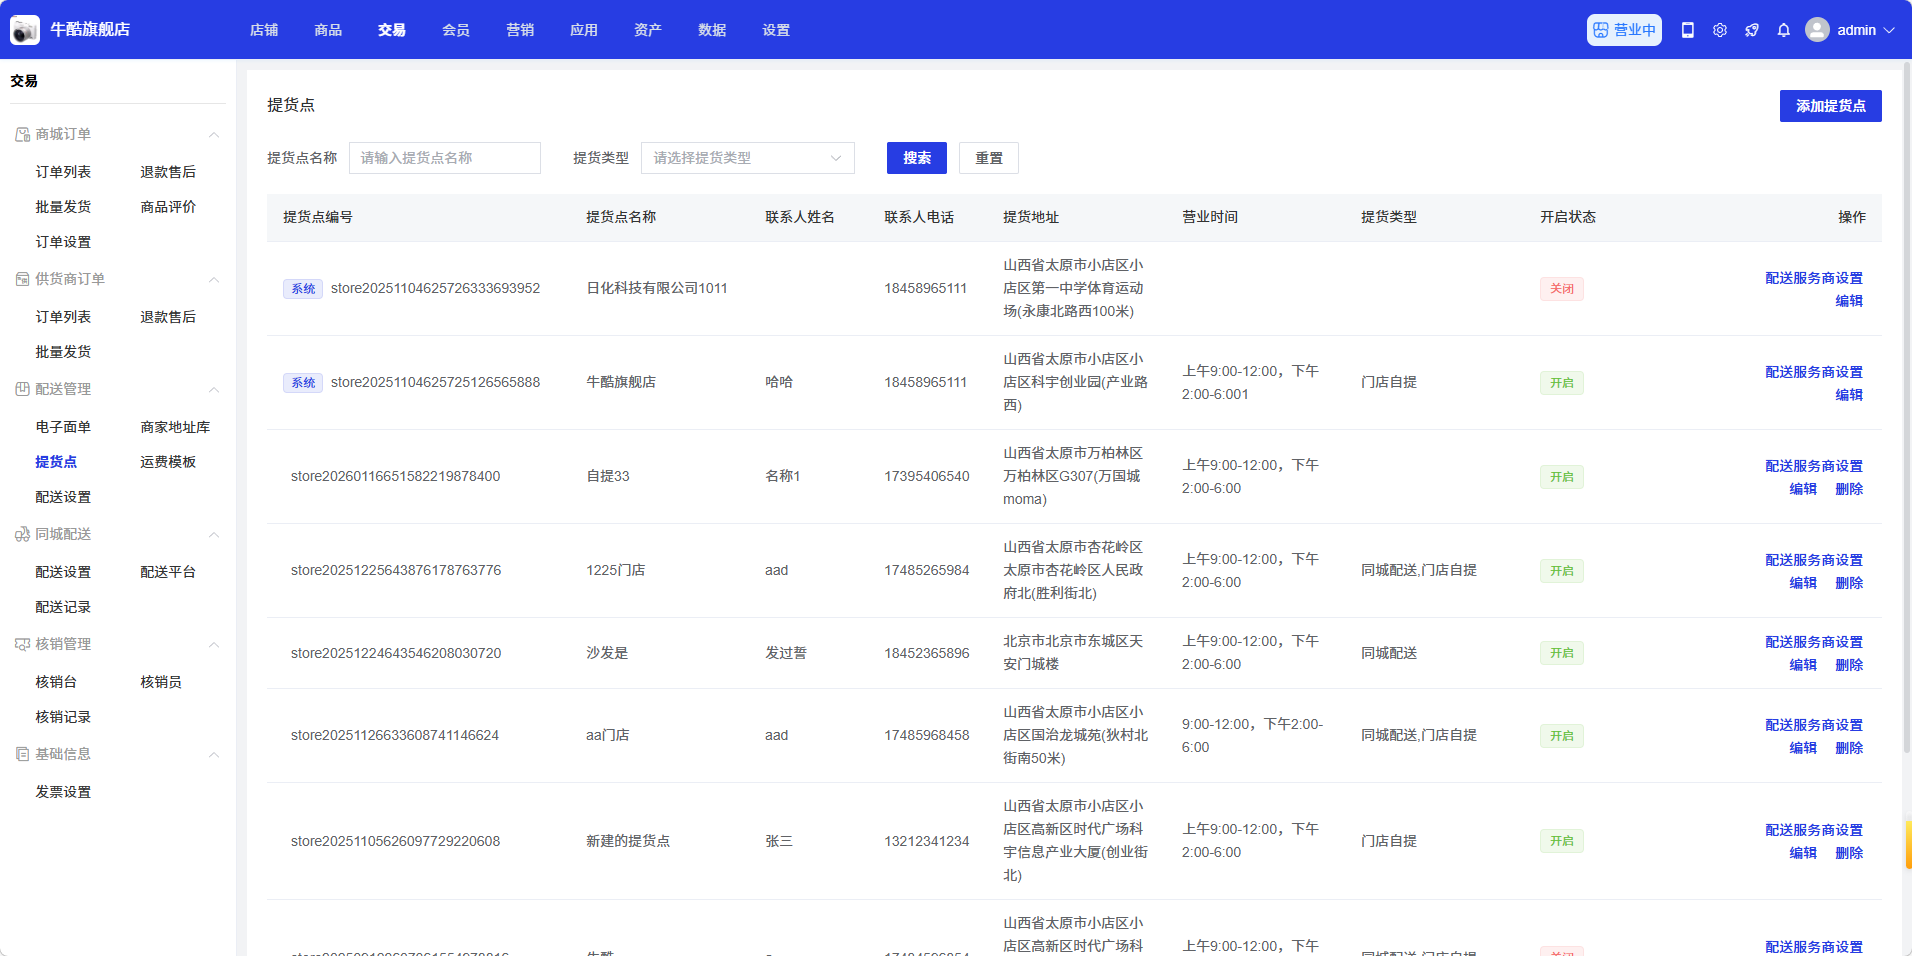
Task: Collapse the 同城配送 sidebar group
Action: [213, 535]
